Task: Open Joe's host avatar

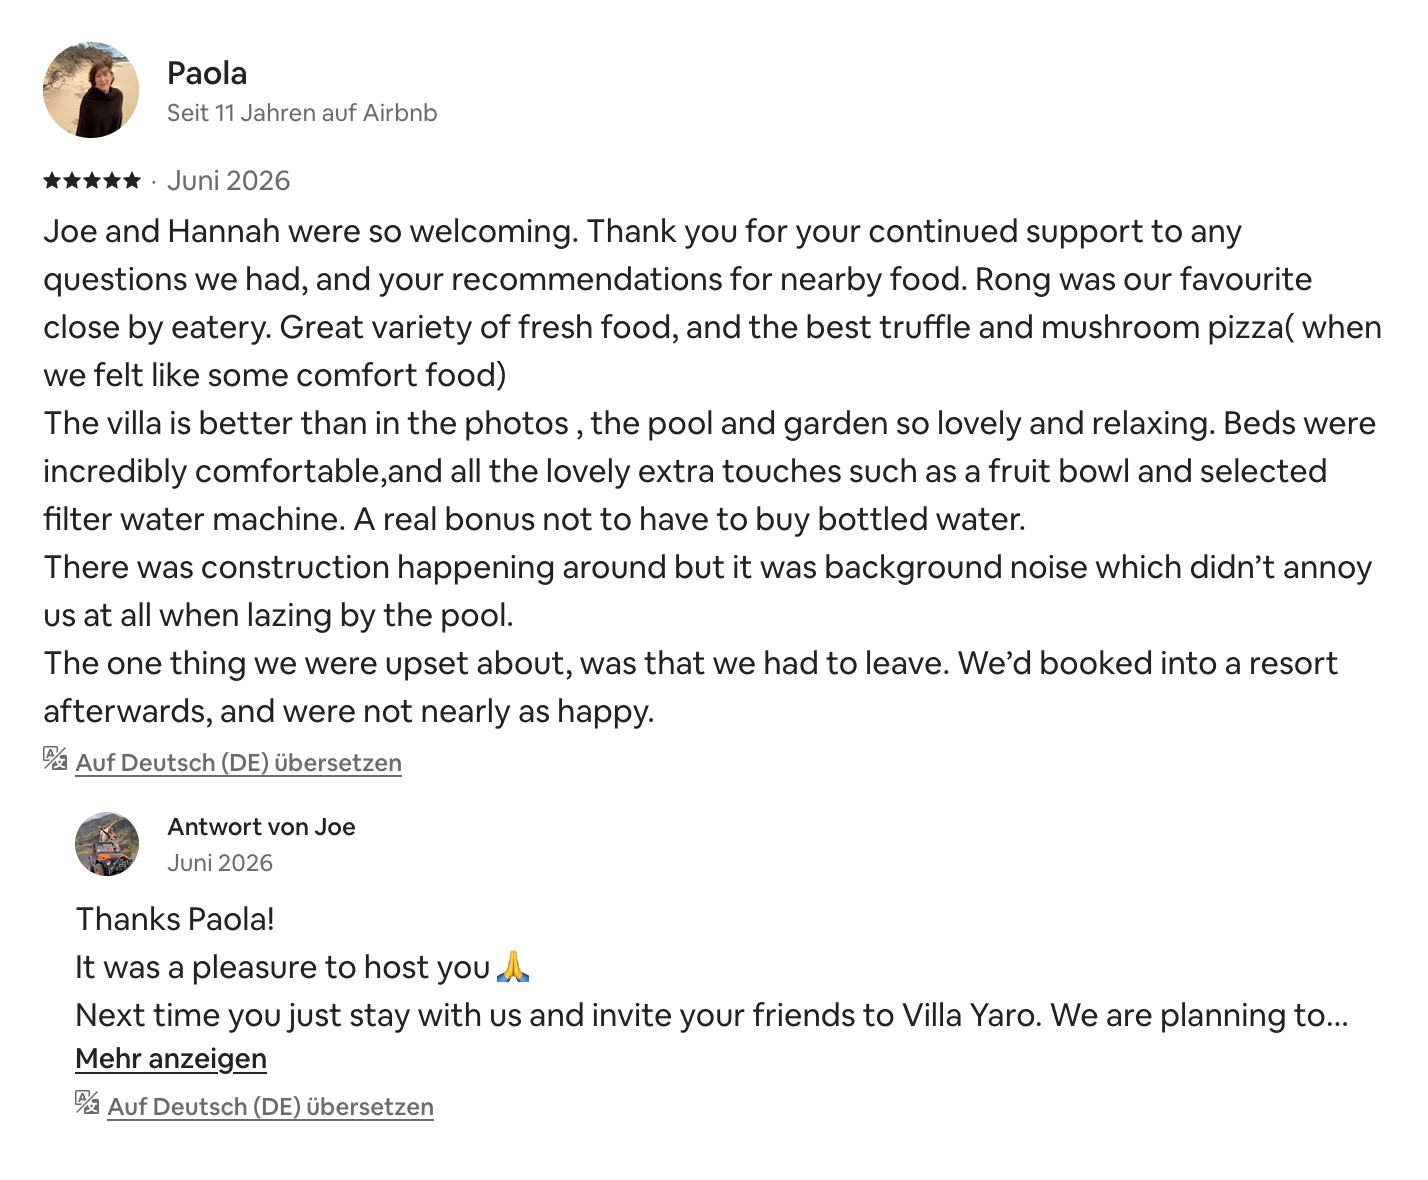Action: click(x=107, y=844)
